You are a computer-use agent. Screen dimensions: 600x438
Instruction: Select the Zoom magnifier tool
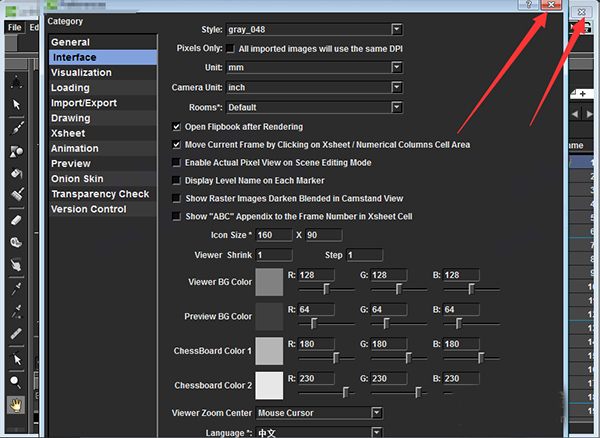click(17, 381)
